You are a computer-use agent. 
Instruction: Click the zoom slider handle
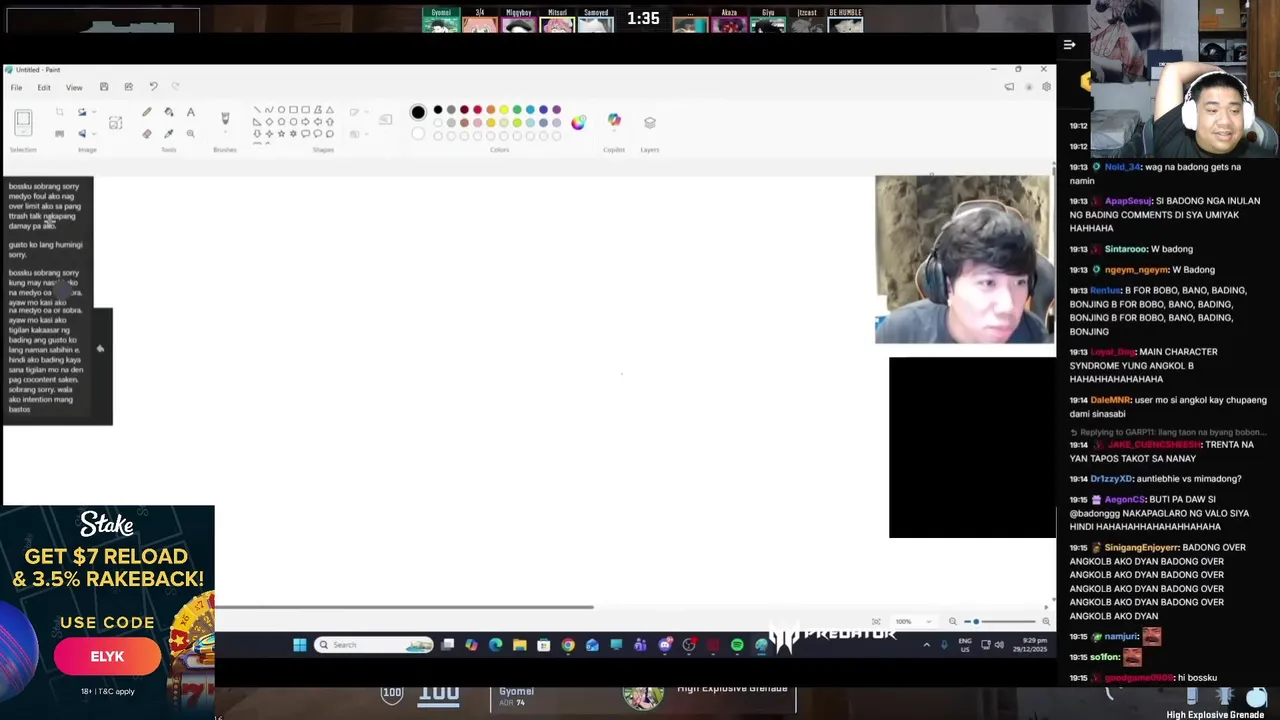click(x=976, y=621)
